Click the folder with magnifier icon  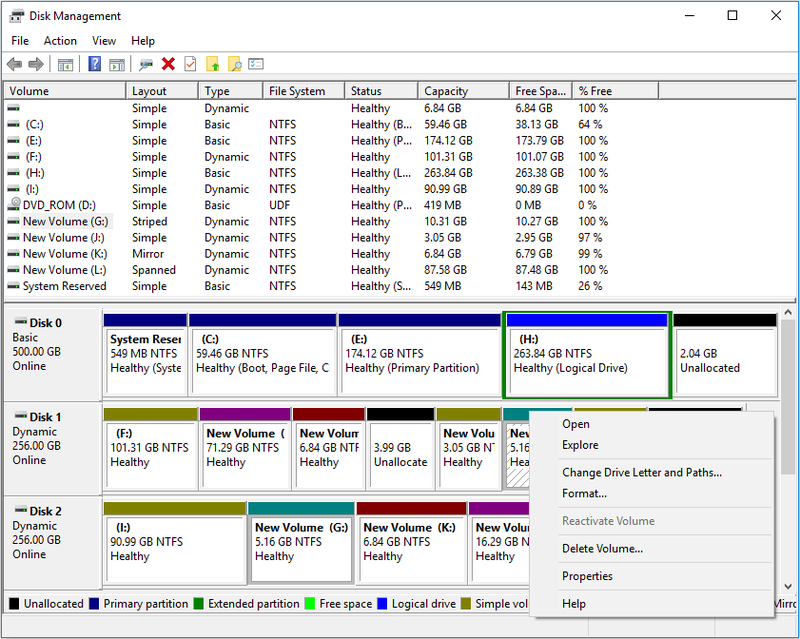coord(235,64)
